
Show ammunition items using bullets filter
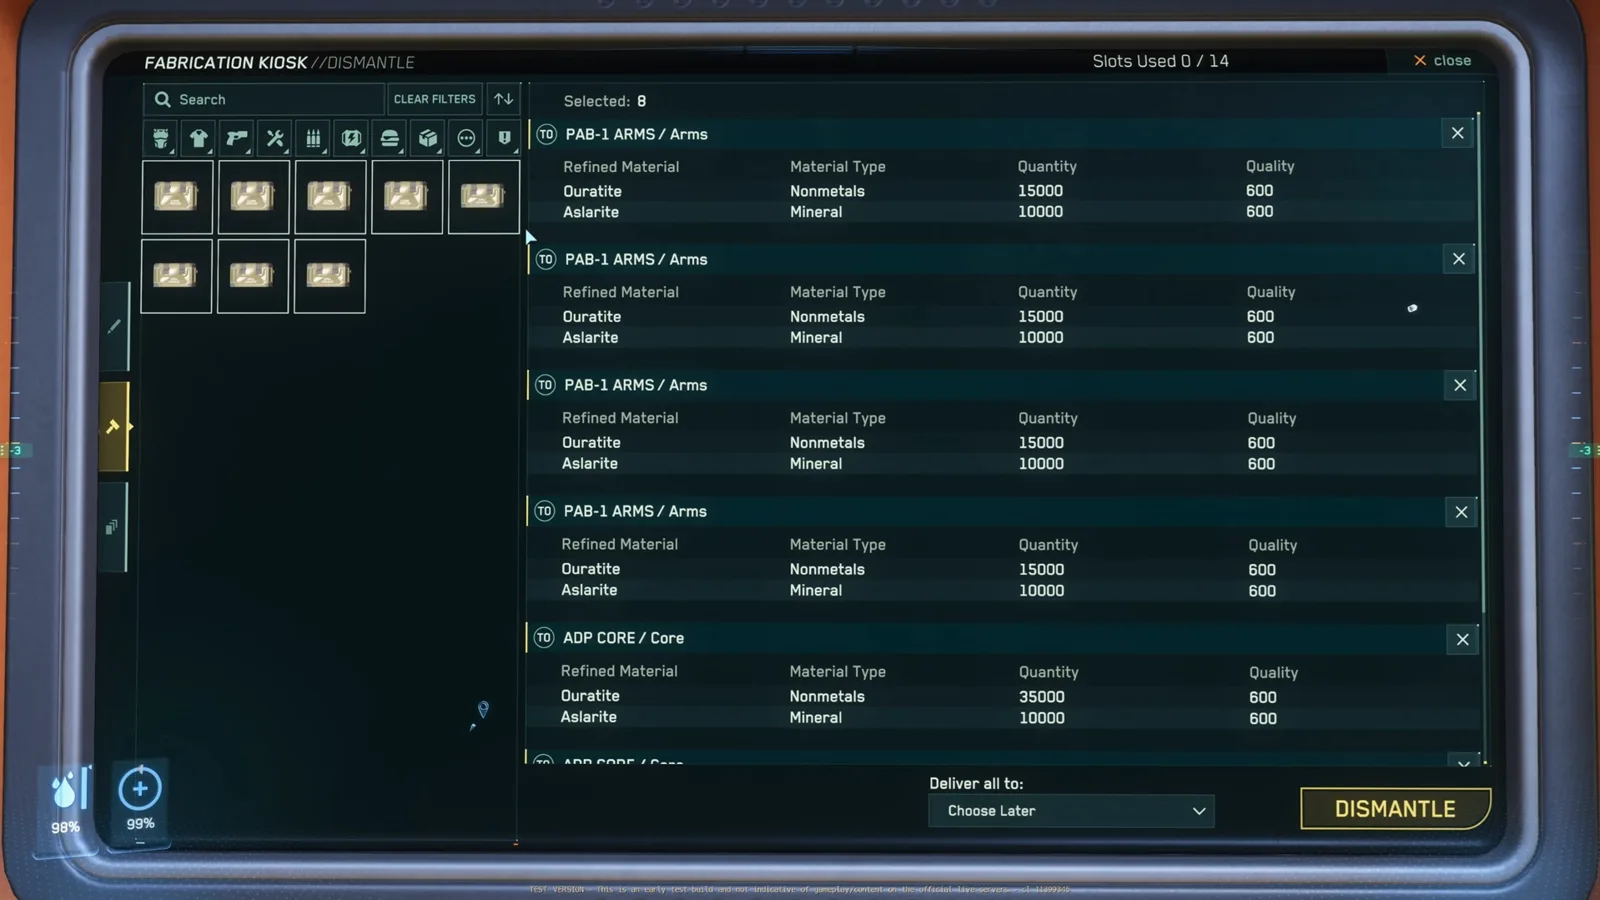pyautogui.click(x=313, y=138)
